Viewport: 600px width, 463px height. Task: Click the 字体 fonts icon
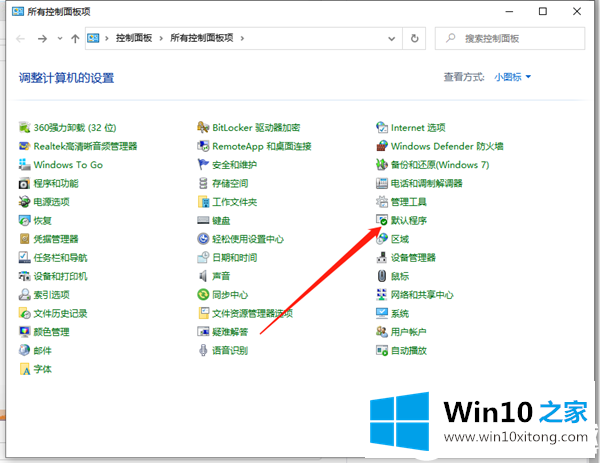click(24, 369)
